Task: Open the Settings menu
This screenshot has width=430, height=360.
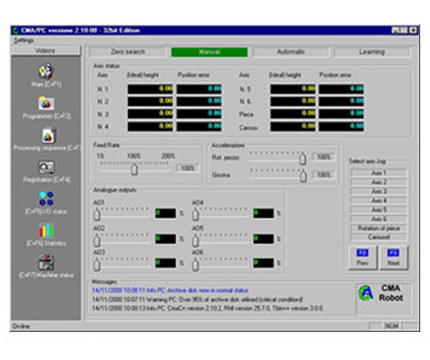Action: (24, 40)
